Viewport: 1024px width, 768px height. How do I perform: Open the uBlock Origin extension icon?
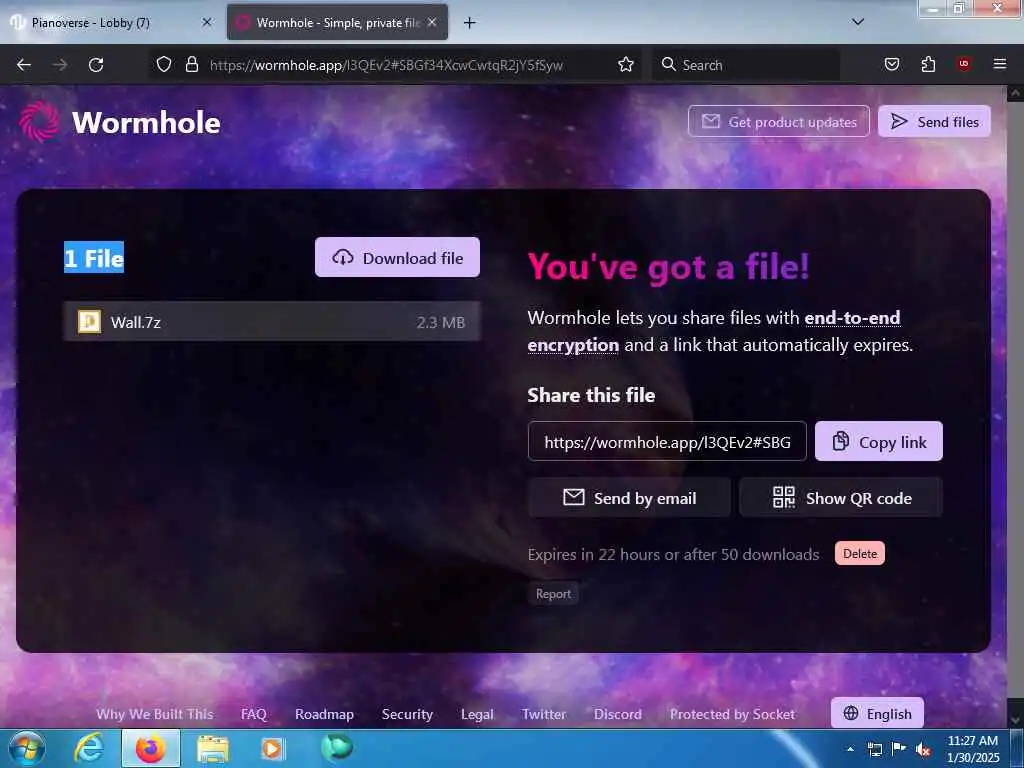pos(963,64)
